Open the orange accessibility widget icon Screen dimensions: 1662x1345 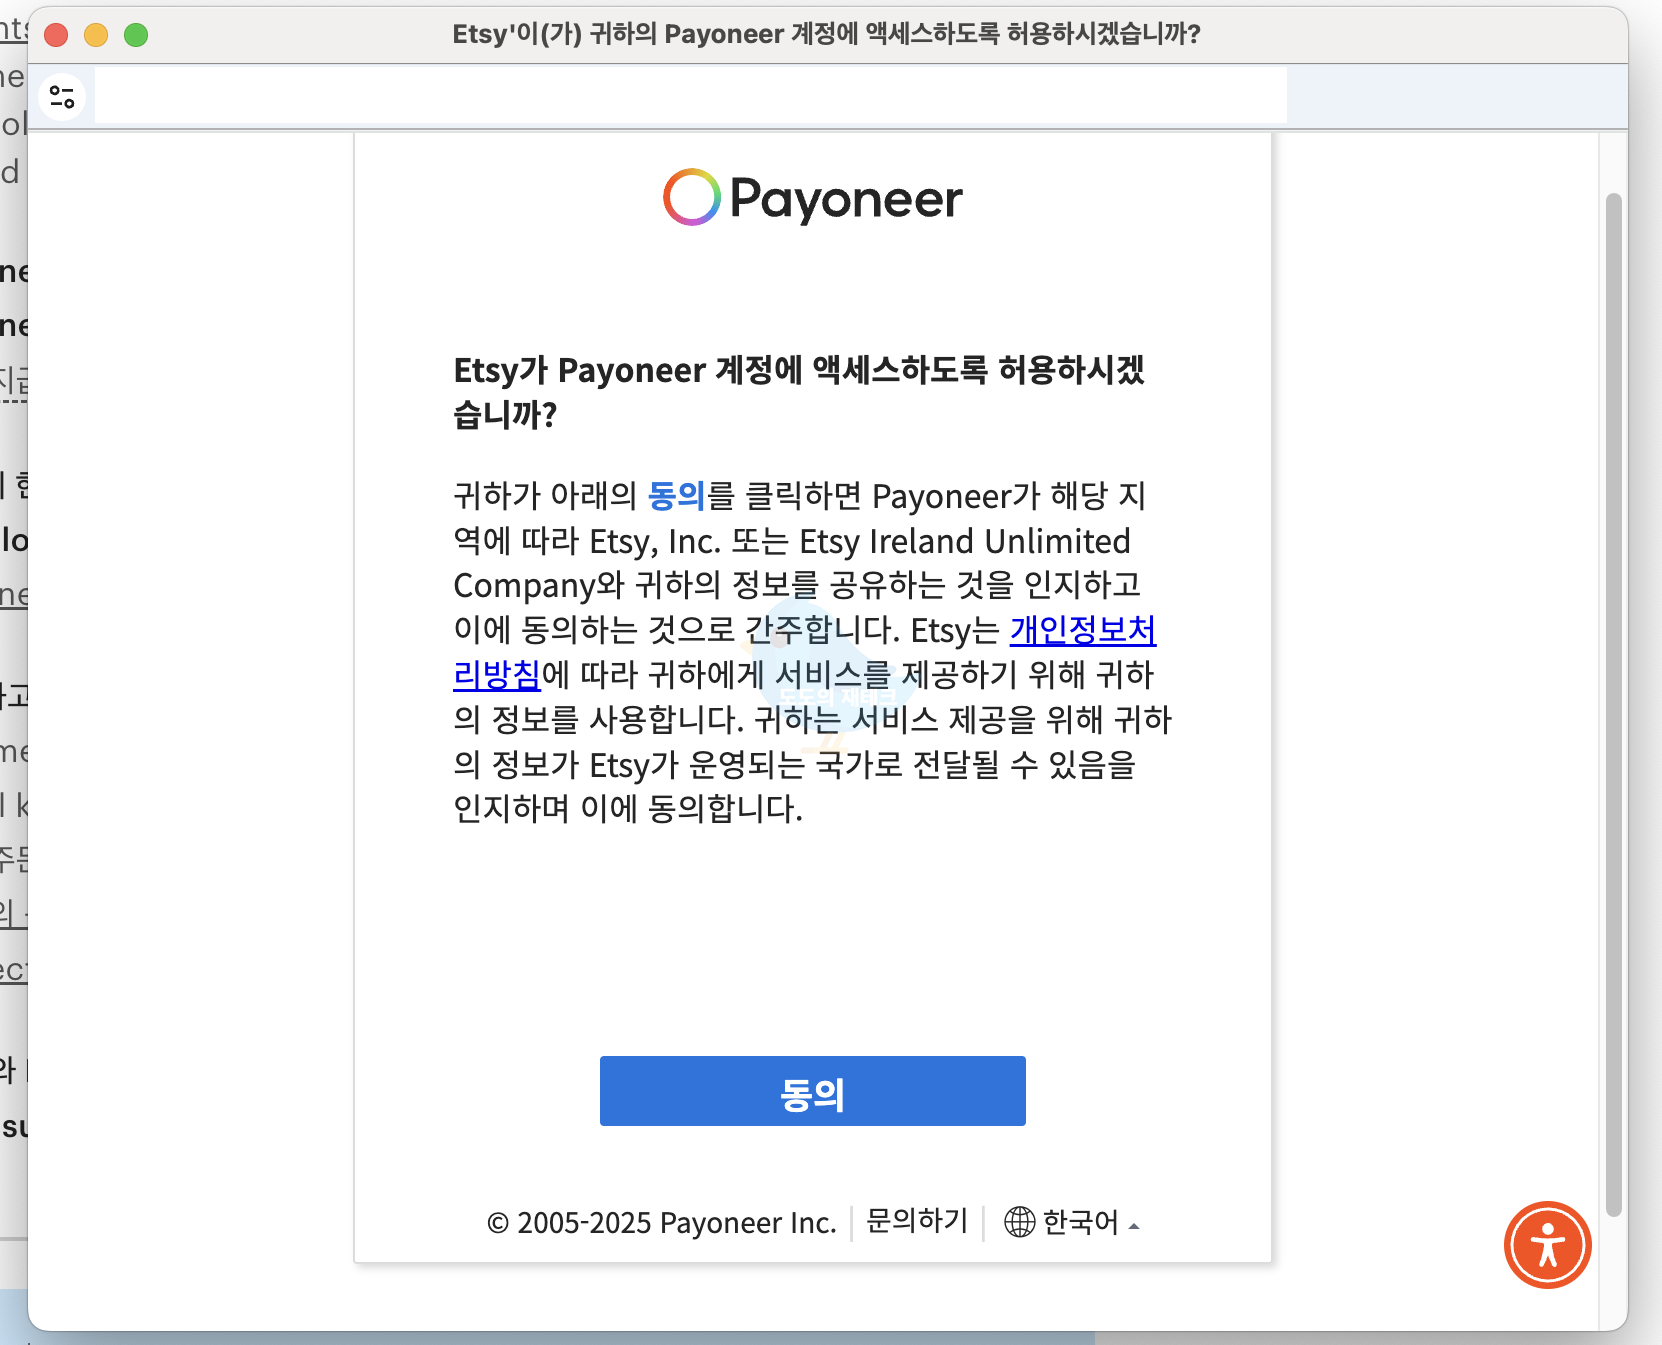tap(1547, 1245)
